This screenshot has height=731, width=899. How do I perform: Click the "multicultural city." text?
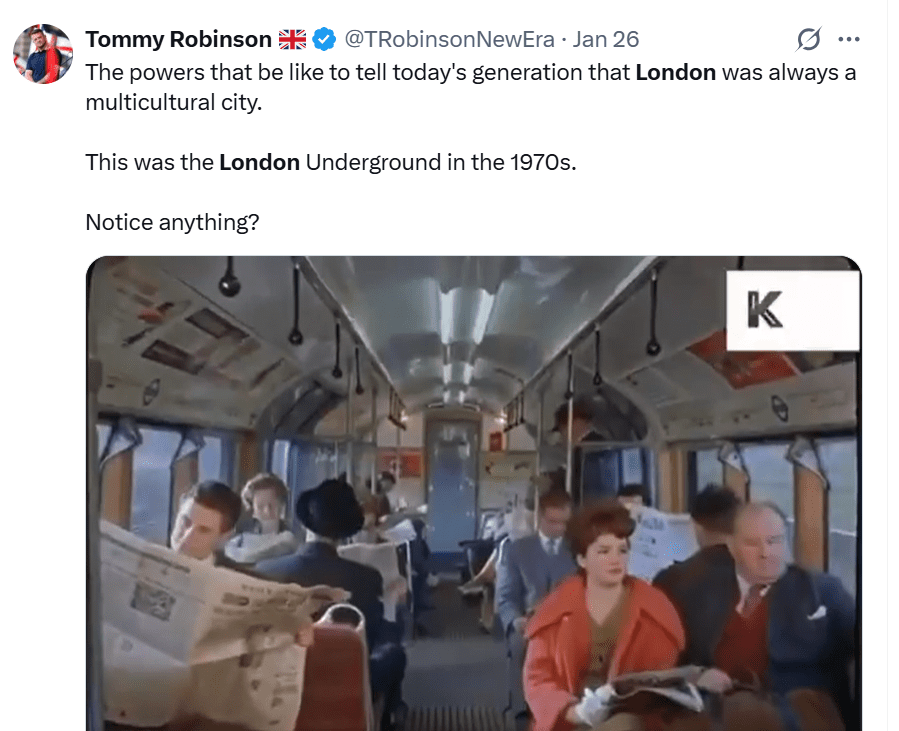click(x=172, y=103)
